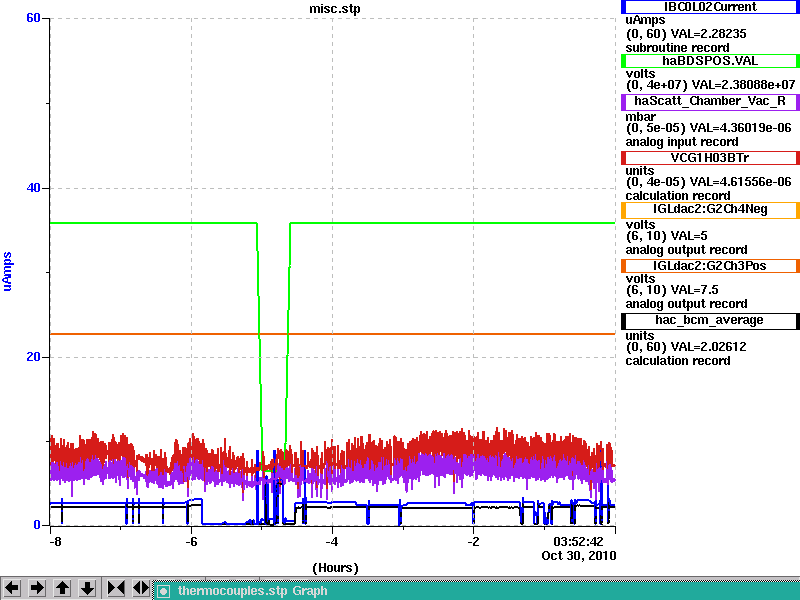Select the haBDSPOS.VAL legend entry
This screenshot has width=800, height=600.
tap(710, 61)
